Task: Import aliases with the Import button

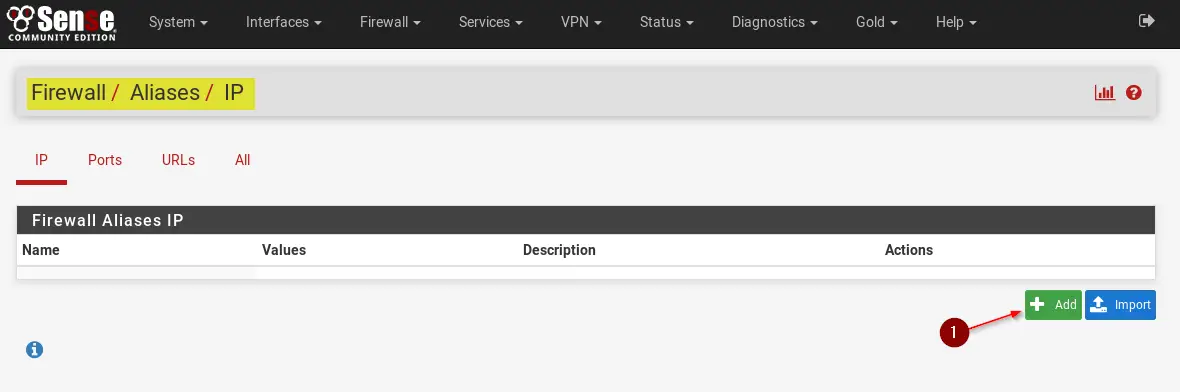Action: click(1120, 305)
